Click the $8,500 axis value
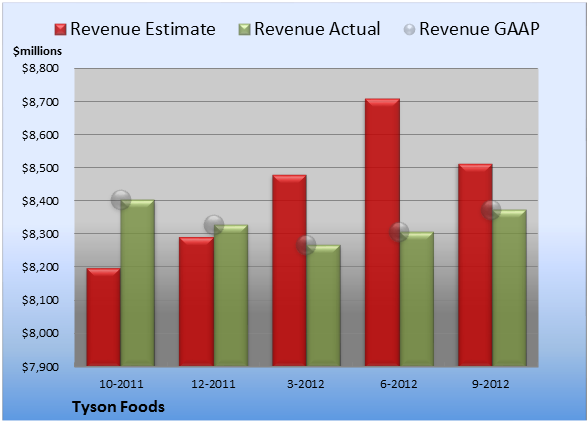 click(x=40, y=168)
